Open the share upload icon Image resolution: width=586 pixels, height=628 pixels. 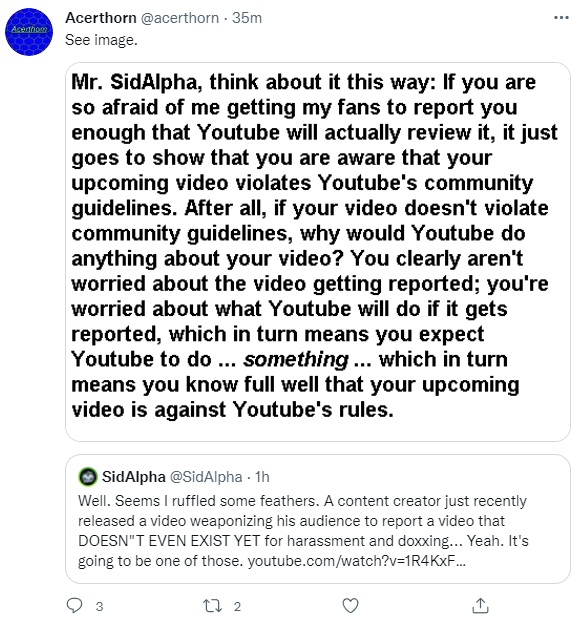(480, 606)
